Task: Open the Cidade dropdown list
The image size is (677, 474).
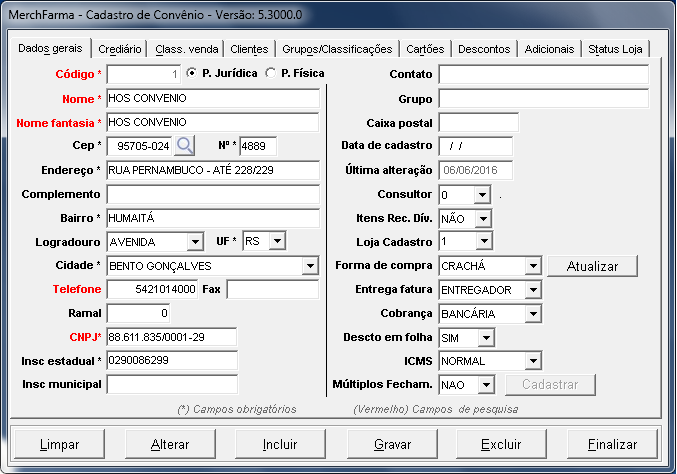Action: 310,266
